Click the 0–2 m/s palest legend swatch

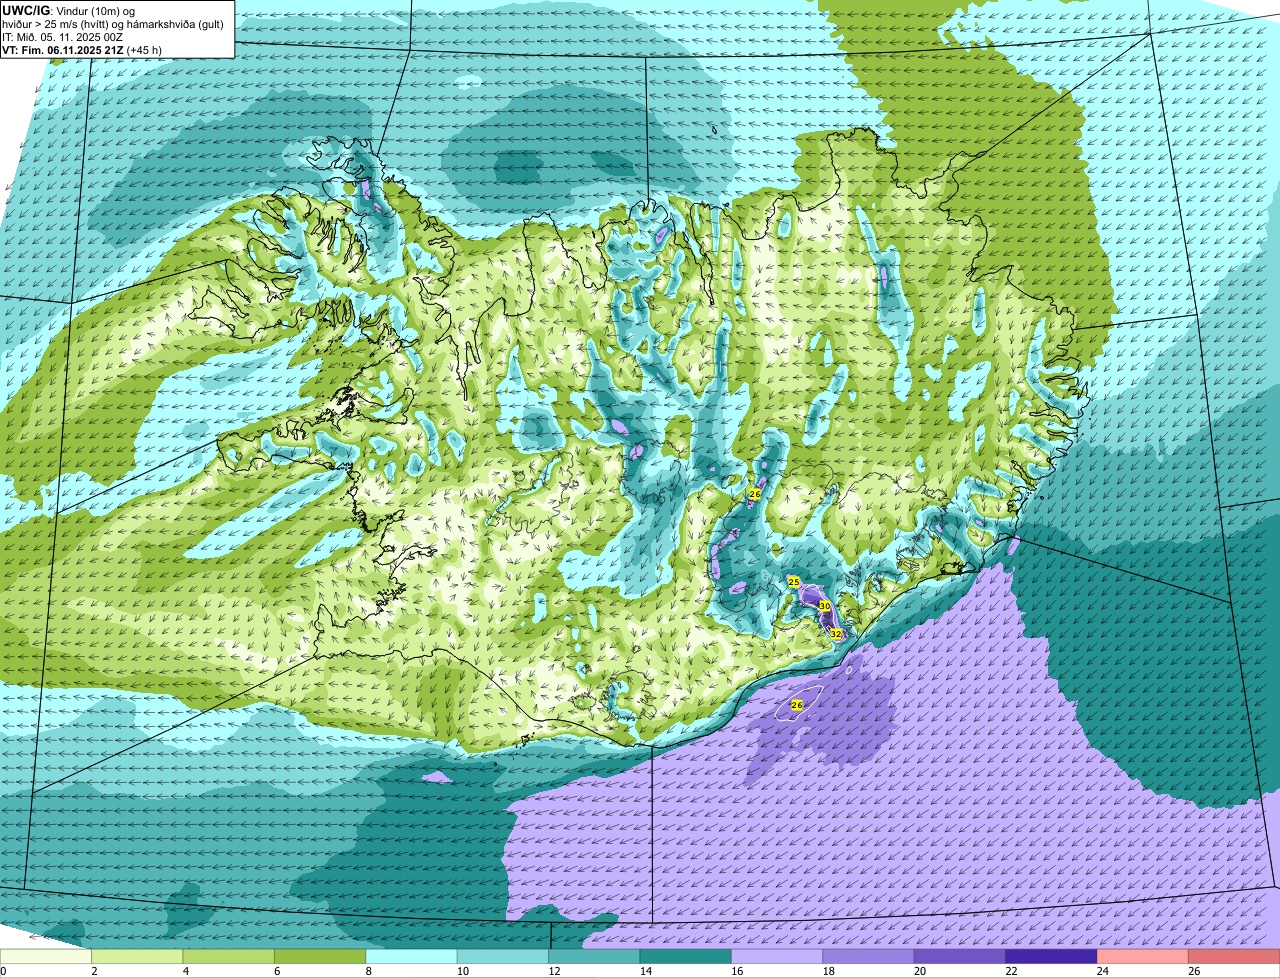coord(46,957)
